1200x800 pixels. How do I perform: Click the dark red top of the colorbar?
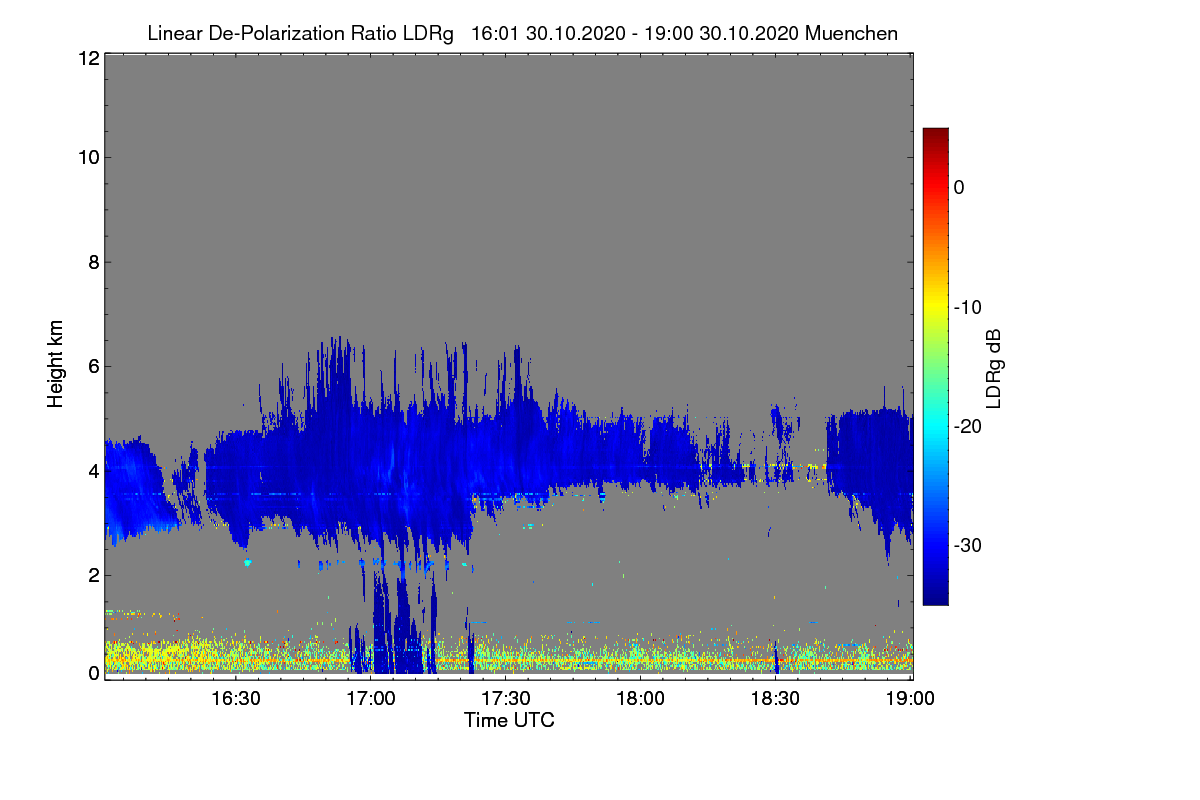click(x=935, y=135)
